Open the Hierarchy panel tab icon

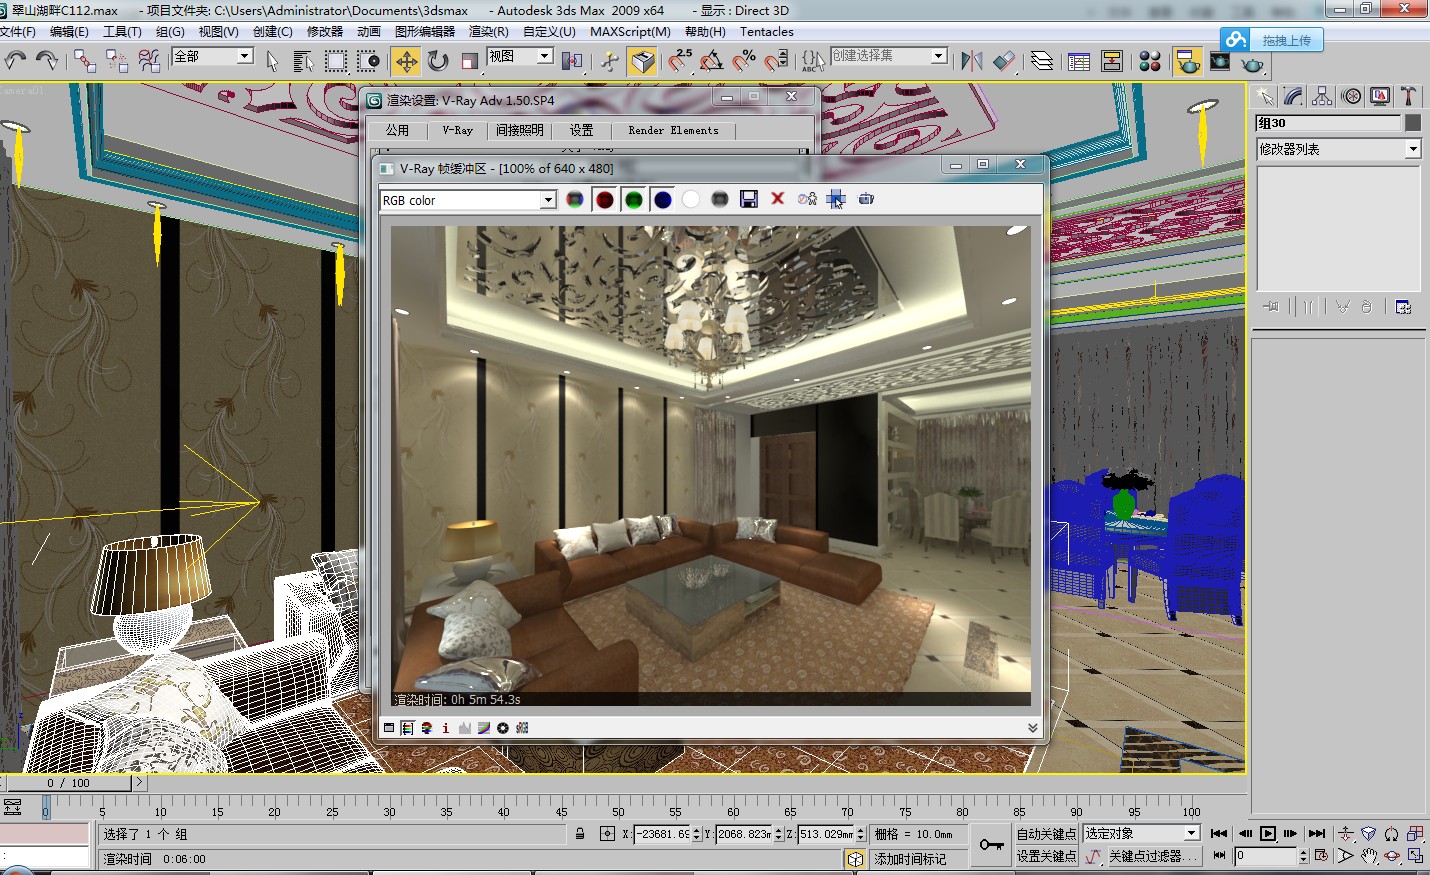click(1322, 96)
